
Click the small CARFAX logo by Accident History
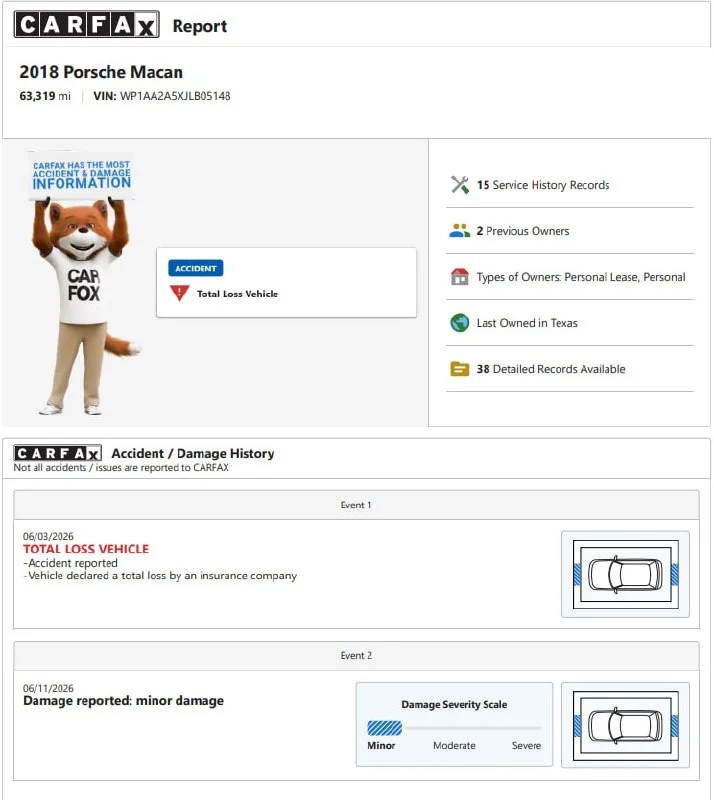pos(57,453)
